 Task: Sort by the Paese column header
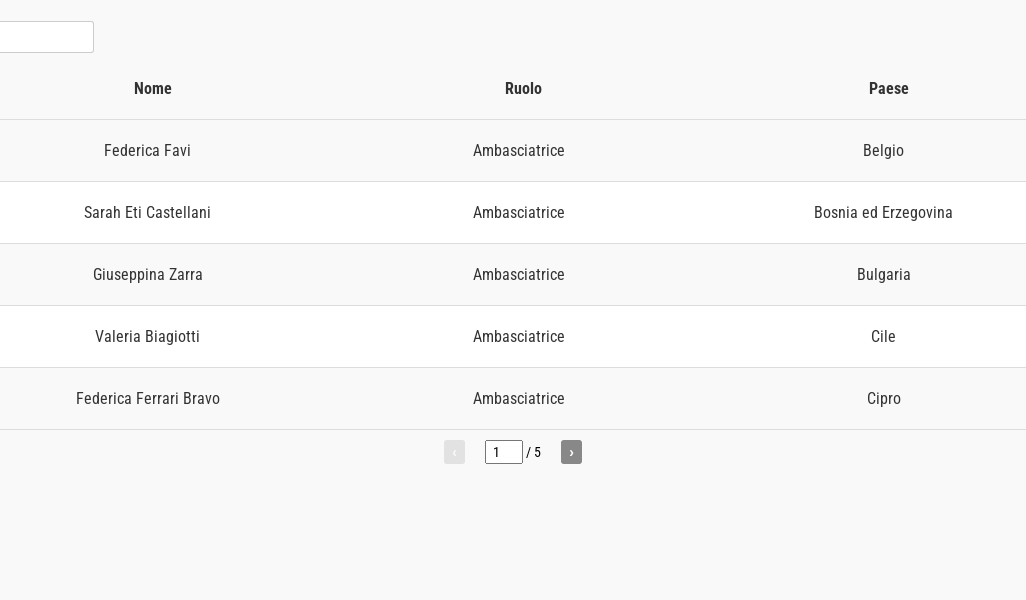(x=888, y=89)
